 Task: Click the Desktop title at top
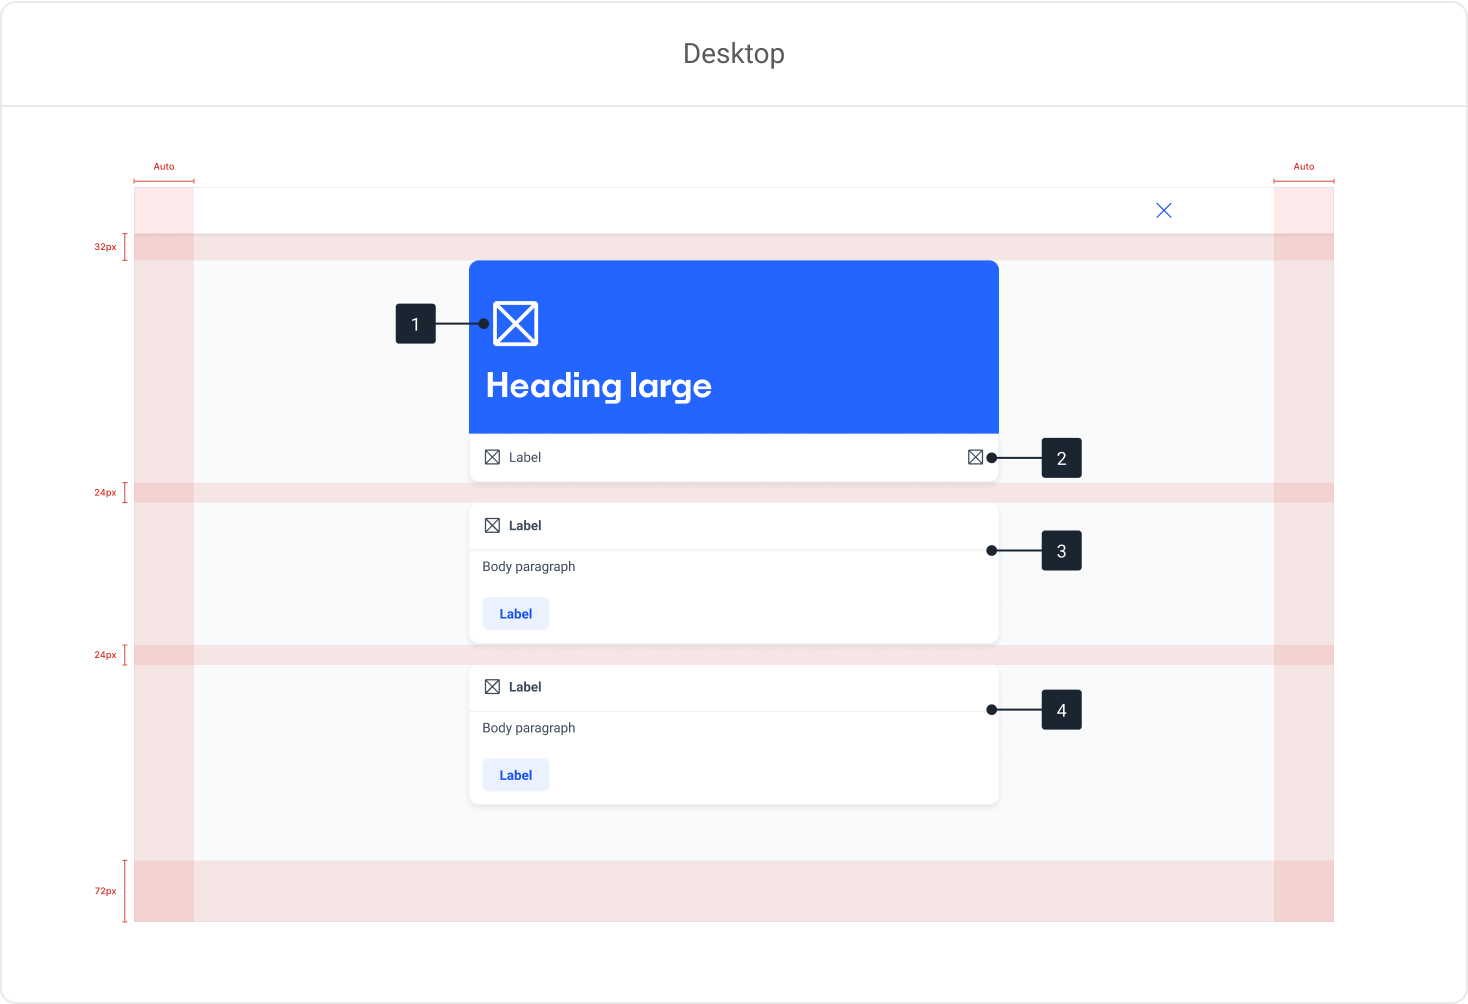pyautogui.click(x=734, y=53)
